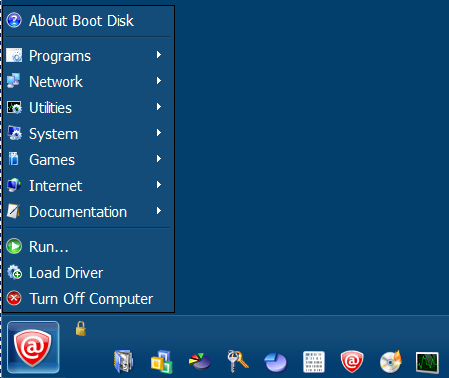Click the Games icon

pyautogui.click(x=14, y=159)
